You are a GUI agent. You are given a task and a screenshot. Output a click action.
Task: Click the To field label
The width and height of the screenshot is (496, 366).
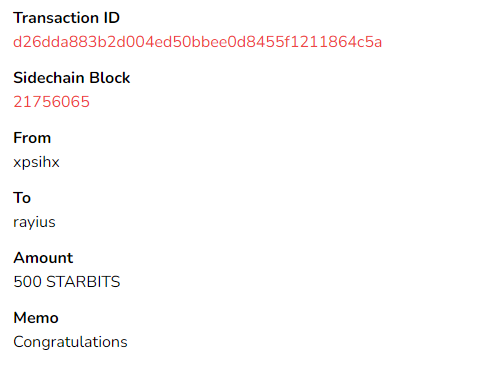(x=22, y=198)
